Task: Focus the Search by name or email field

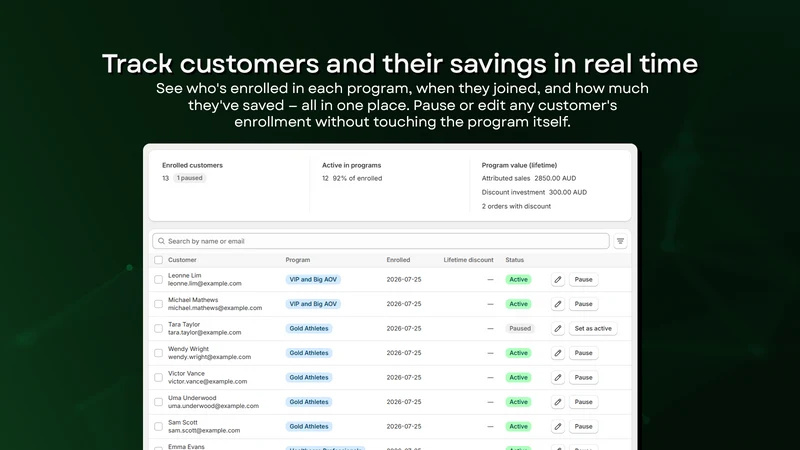Action: click(381, 241)
